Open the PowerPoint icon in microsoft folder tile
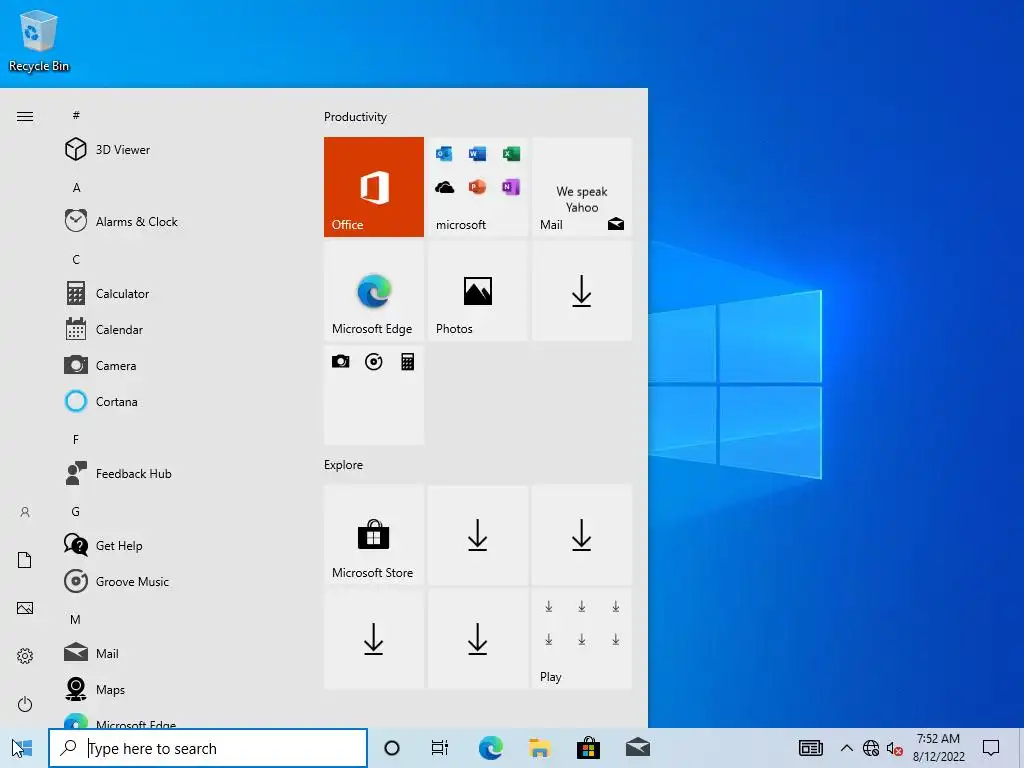The width and height of the screenshot is (1024, 768). (477, 187)
